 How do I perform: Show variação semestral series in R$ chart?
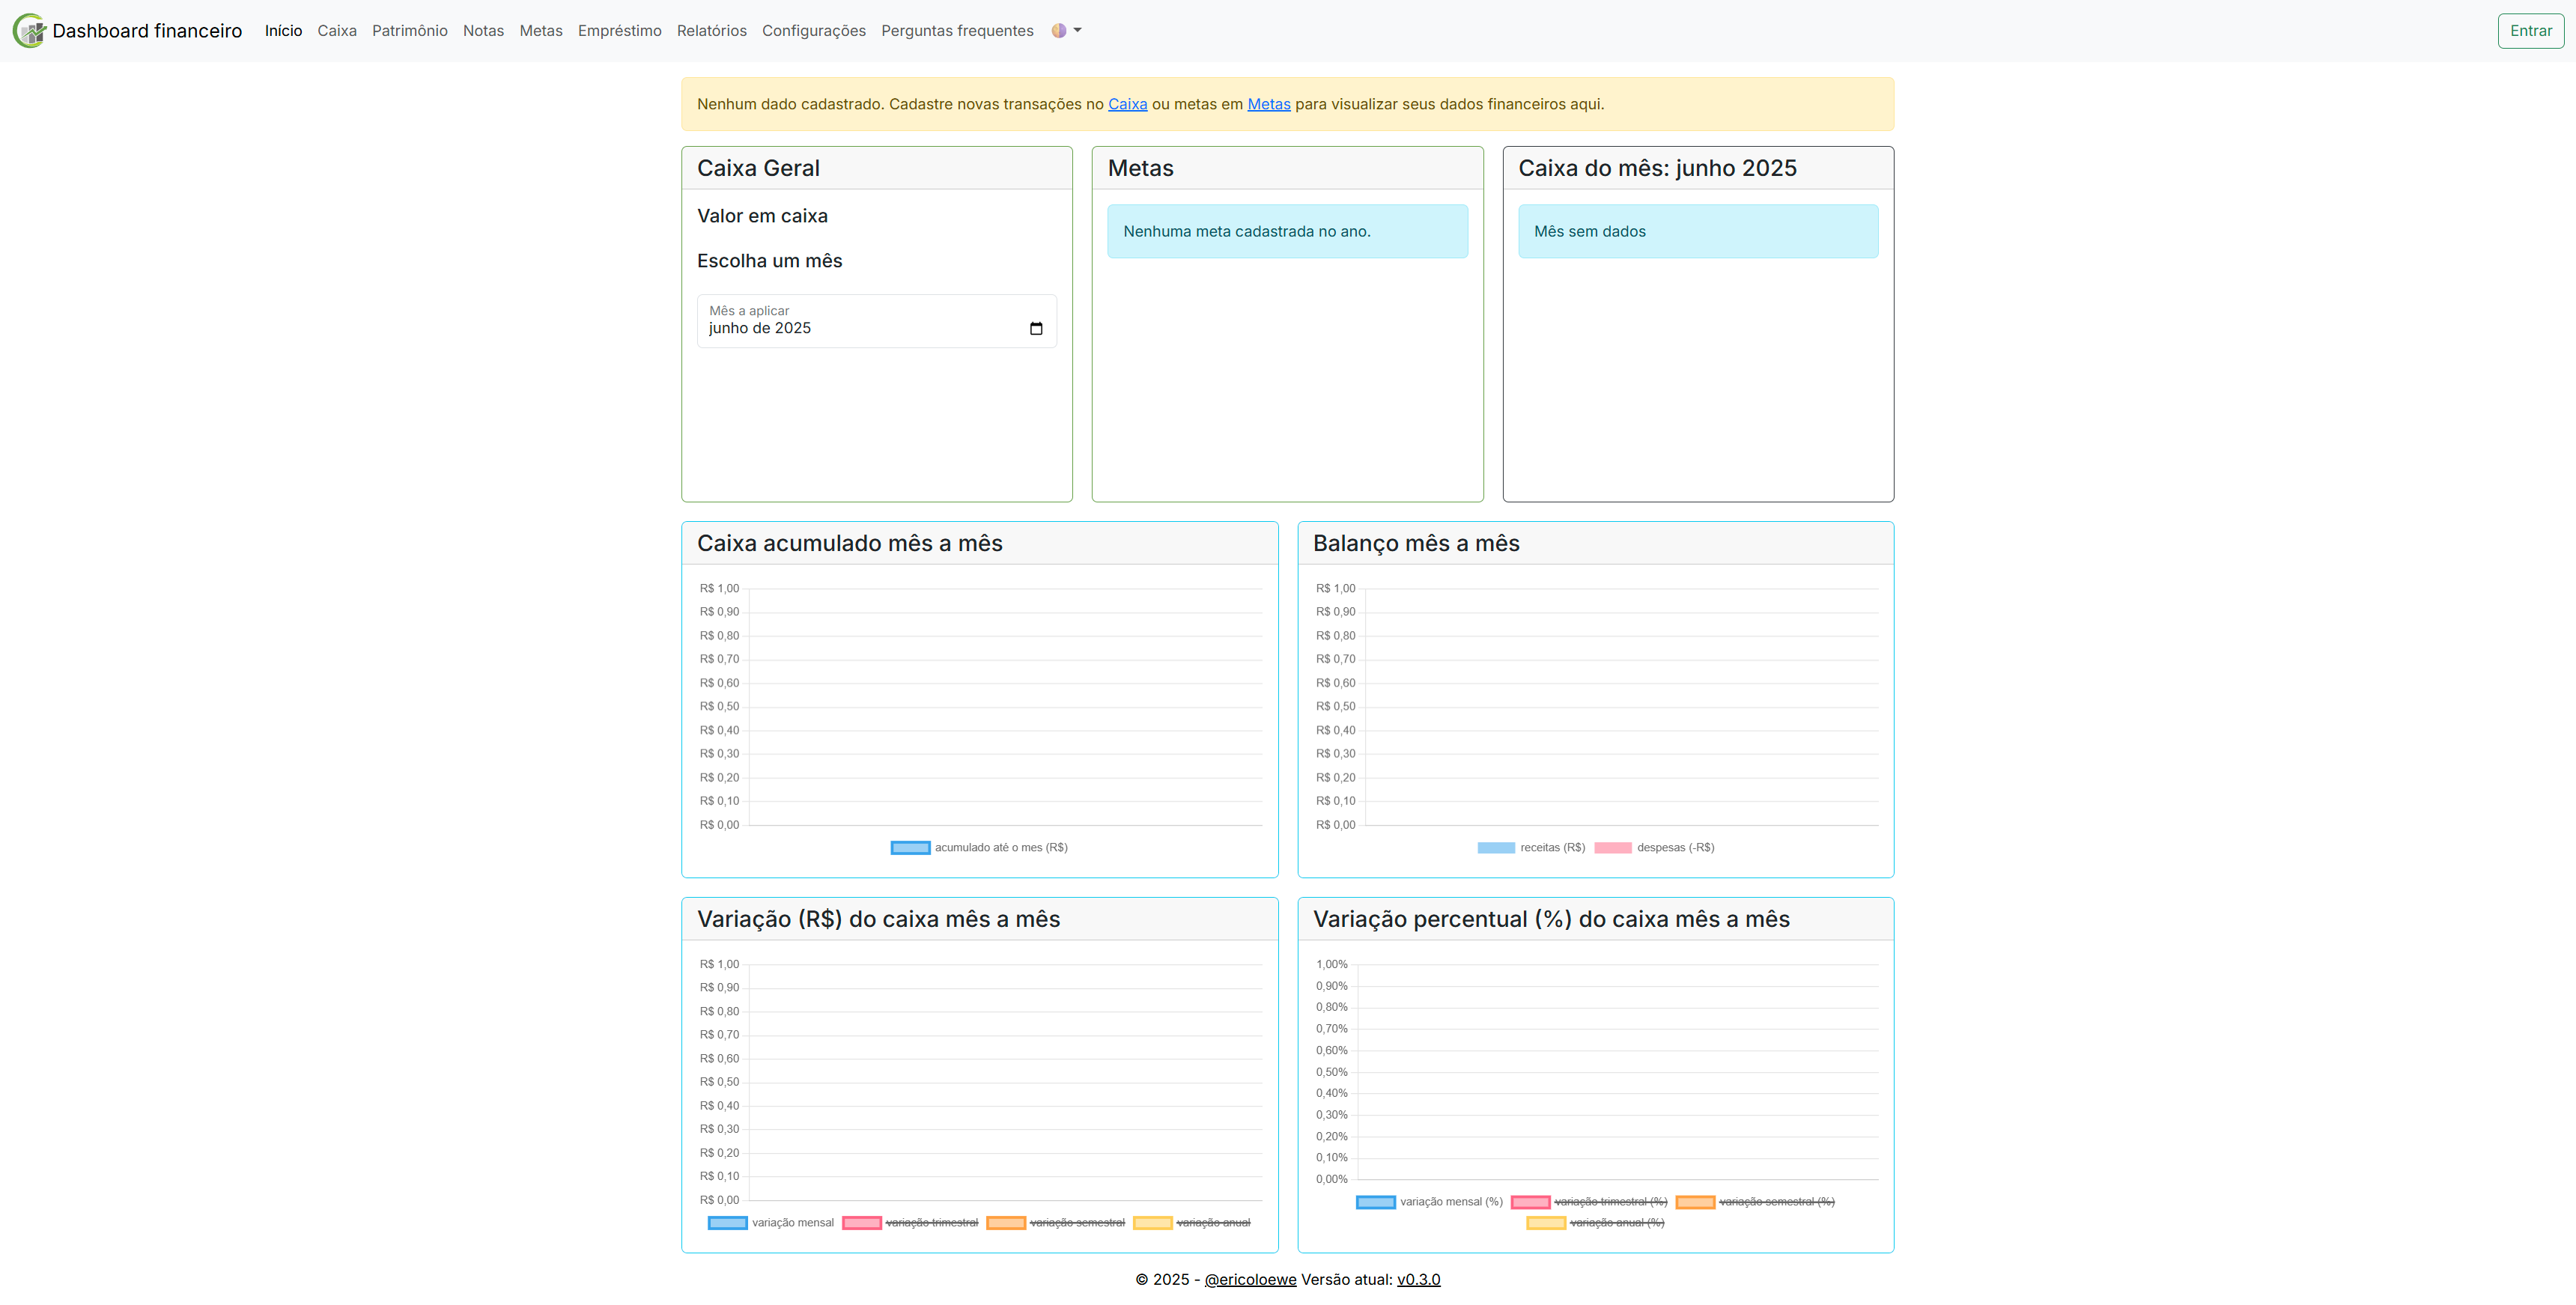[1055, 1223]
